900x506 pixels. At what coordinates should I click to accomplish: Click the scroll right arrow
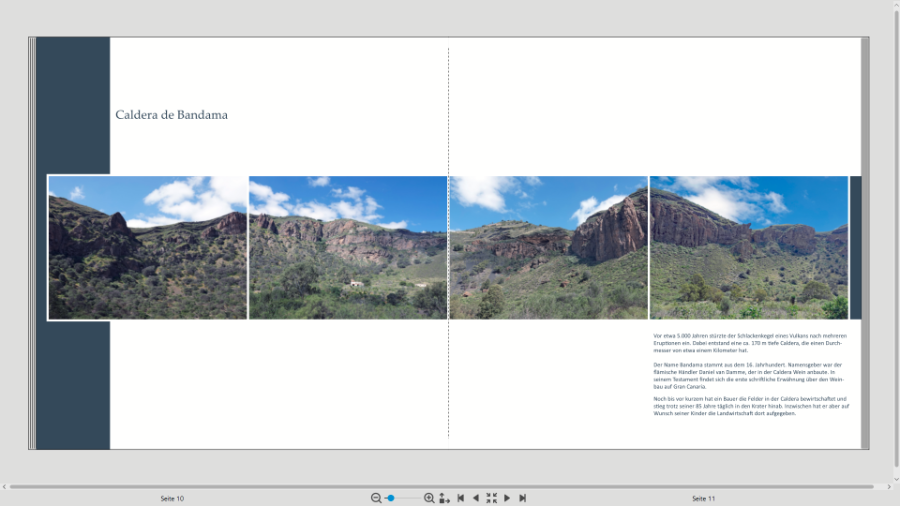coord(889,486)
